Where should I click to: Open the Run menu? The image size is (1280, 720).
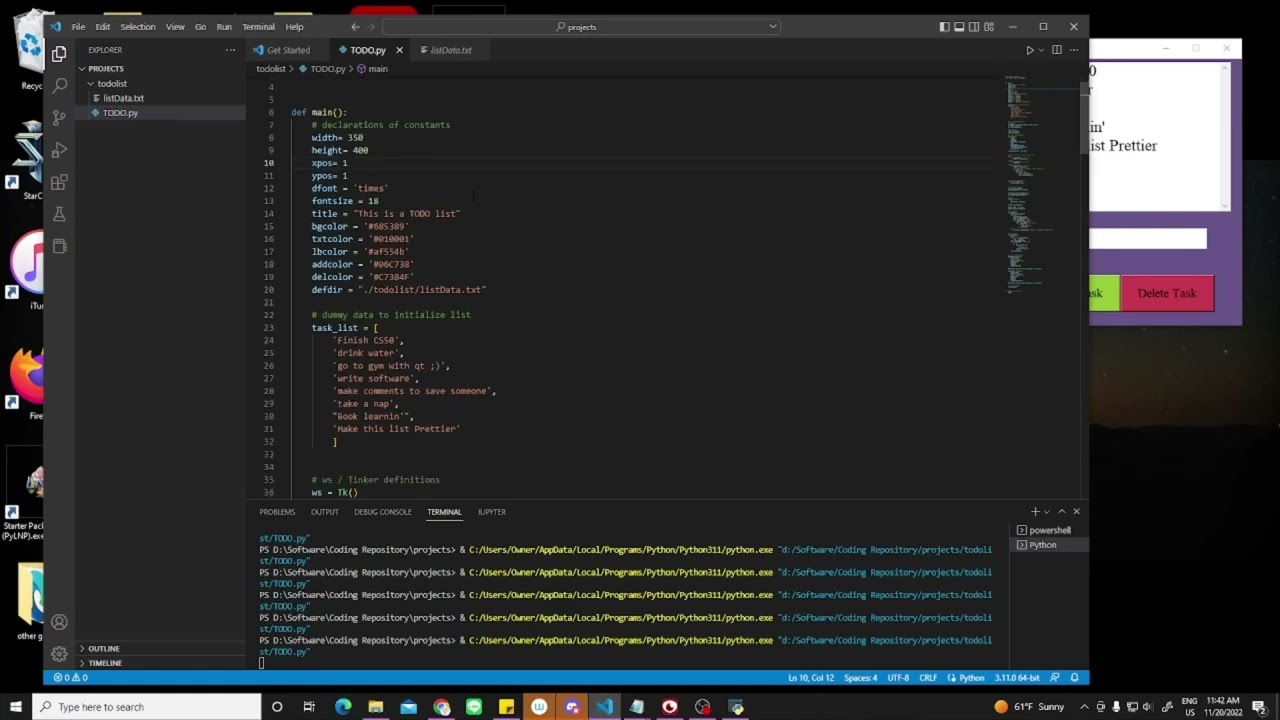(224, 27)
